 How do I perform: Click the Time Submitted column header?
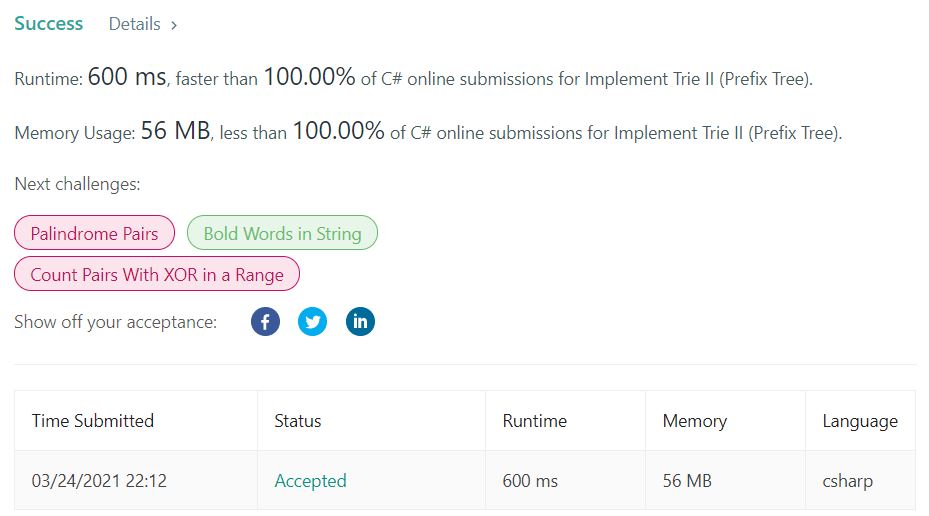(x=93, y=421)
